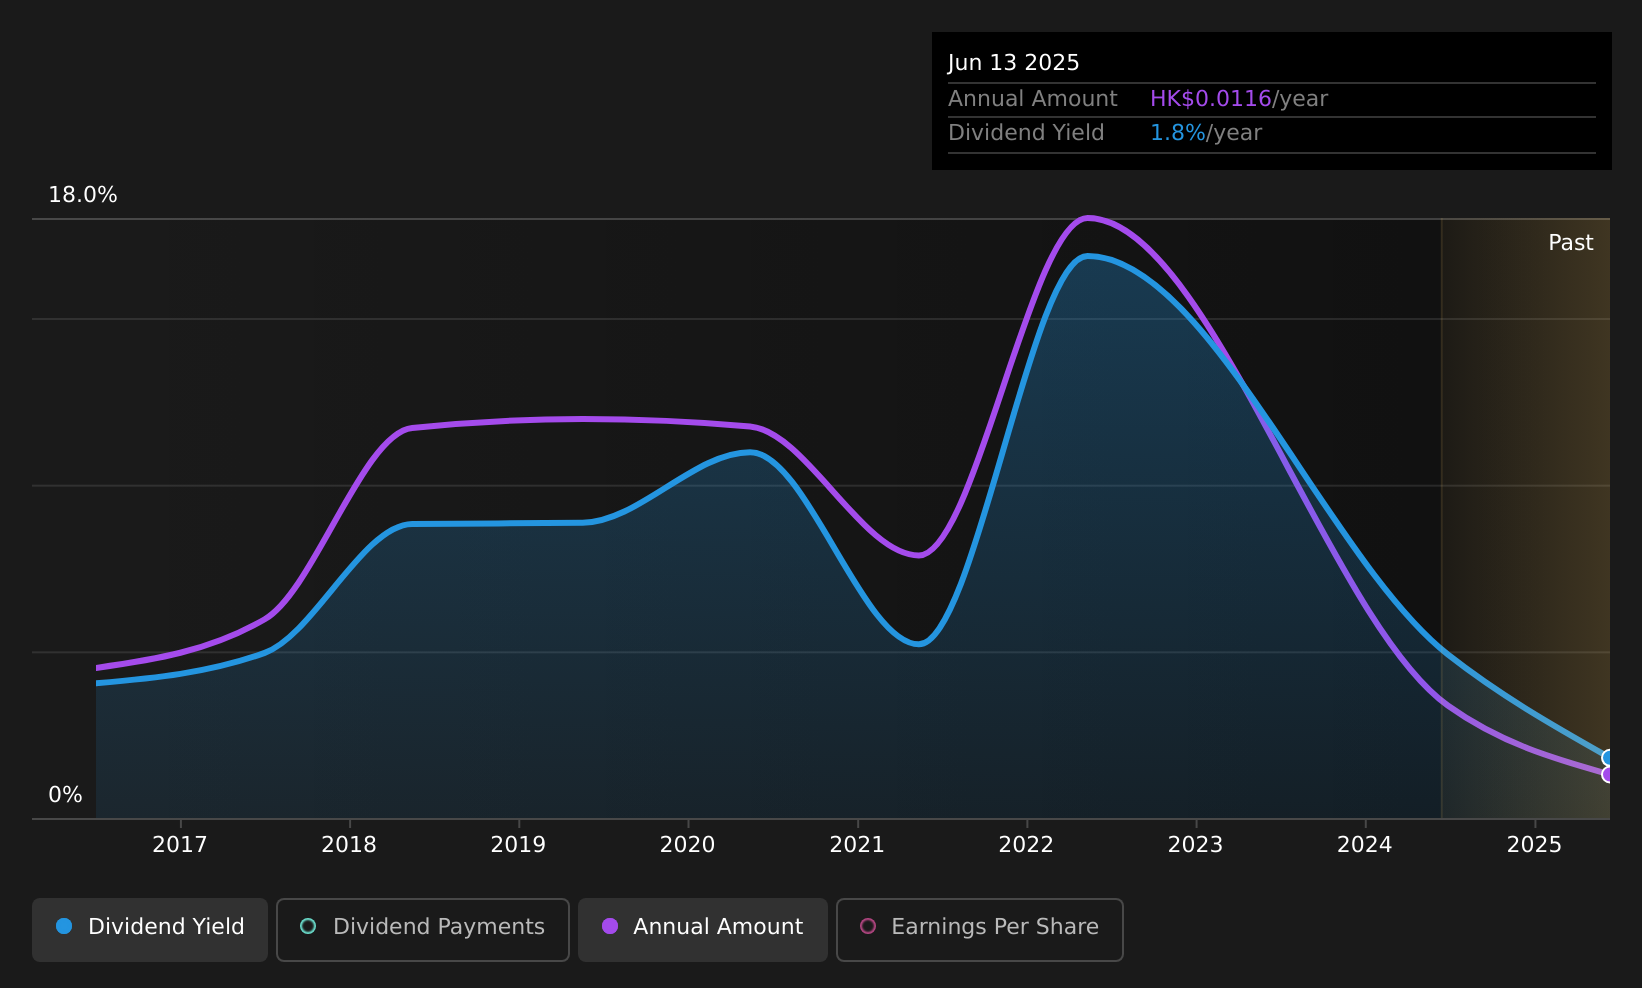Click the purple Annual Amount legend dot

pyautogui.click(x=609, y=926)
